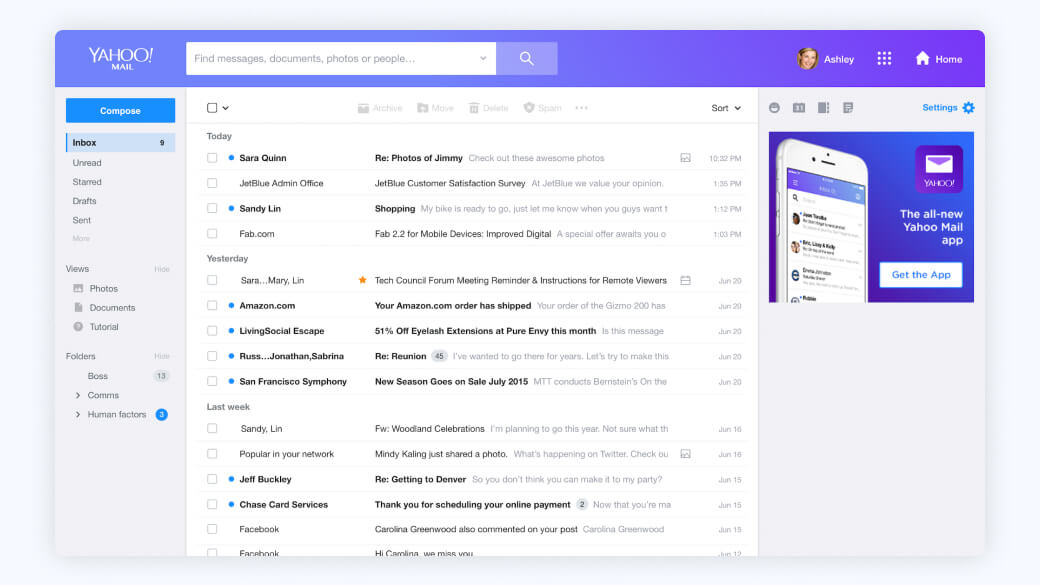Click photo attachment icon on Sara Quinn email
1040x585 pixels.
point(685,158)
